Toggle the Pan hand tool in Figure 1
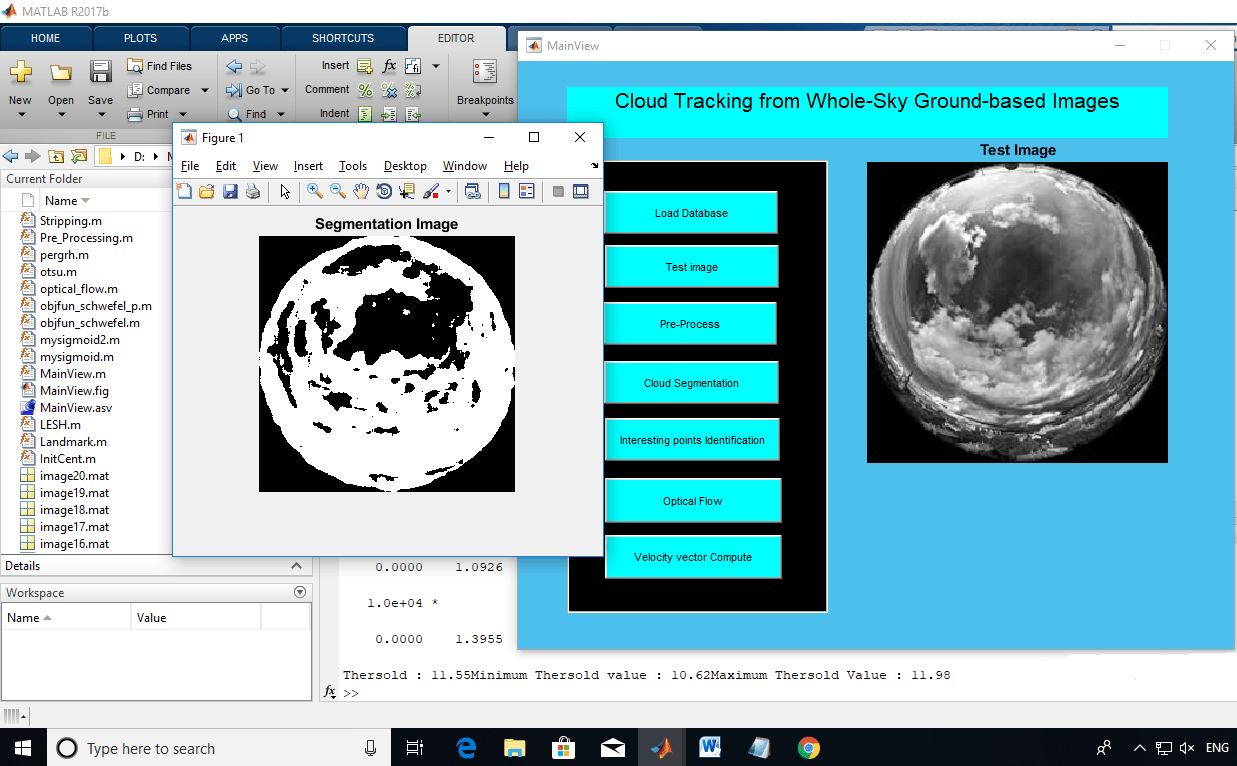Screen dimensions: 1237x766 click(x=360, y=191)
